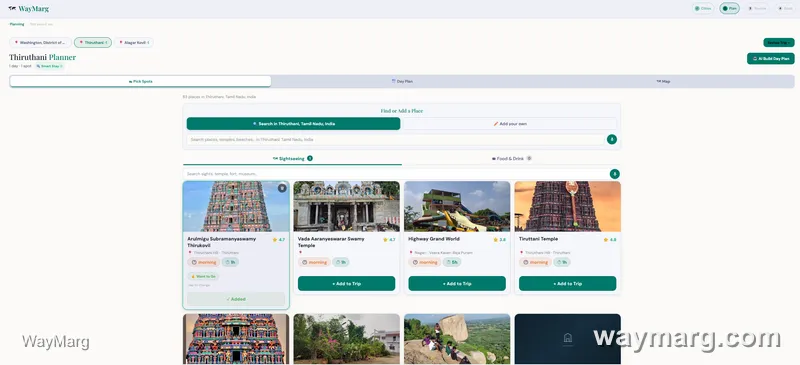This screenshot has height=365, width=800.
Task: Click star rating on Vada Aaranyeswarar card
Action: point(389,239)
